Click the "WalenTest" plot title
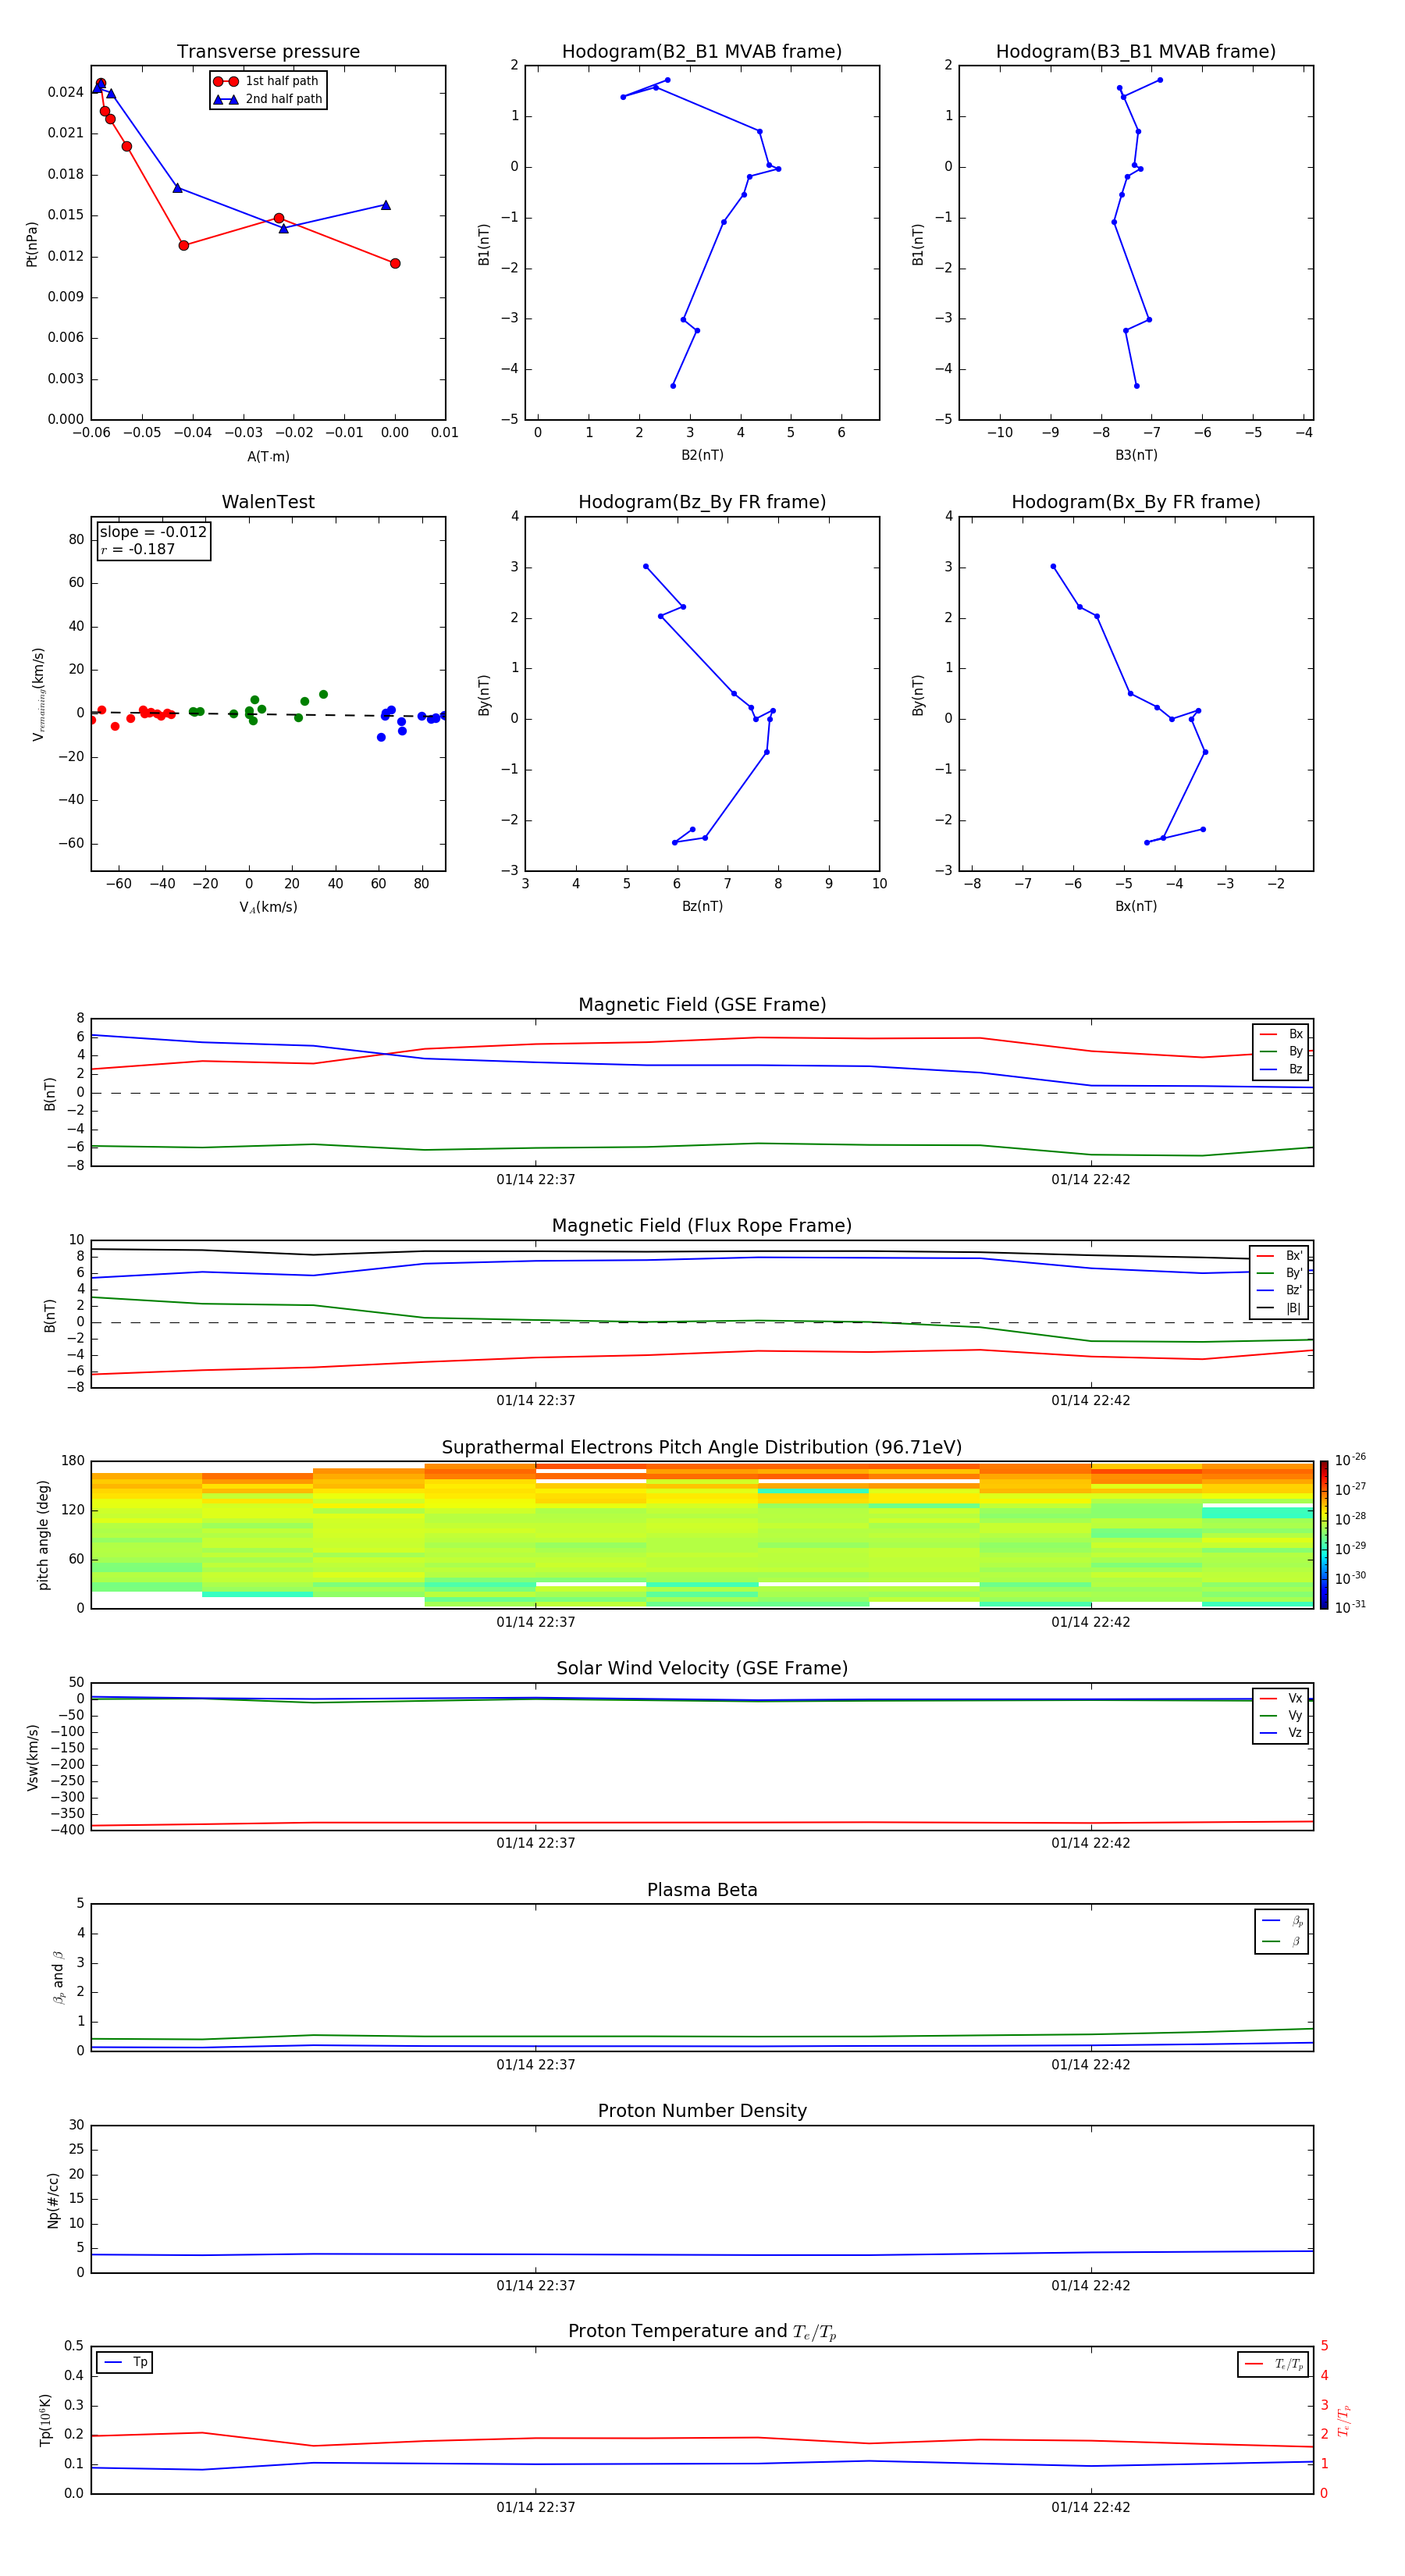 [x=268, y=502]
